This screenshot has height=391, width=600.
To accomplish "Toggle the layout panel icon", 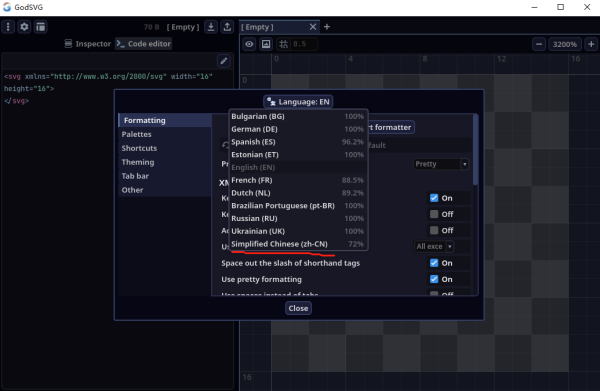I will pyautogui.click(x=40, y=27).
